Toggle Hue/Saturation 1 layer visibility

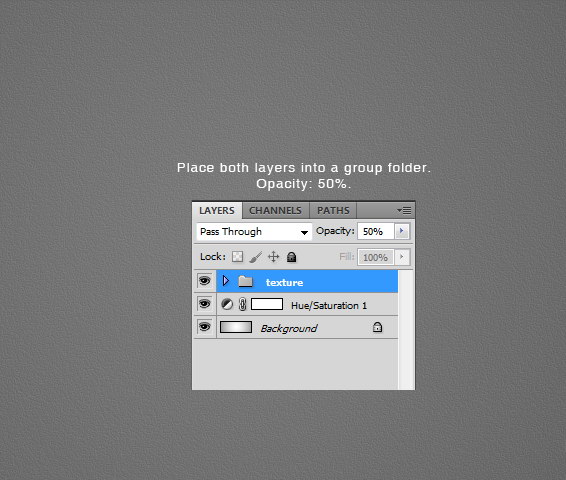click(x=205, y=304)
